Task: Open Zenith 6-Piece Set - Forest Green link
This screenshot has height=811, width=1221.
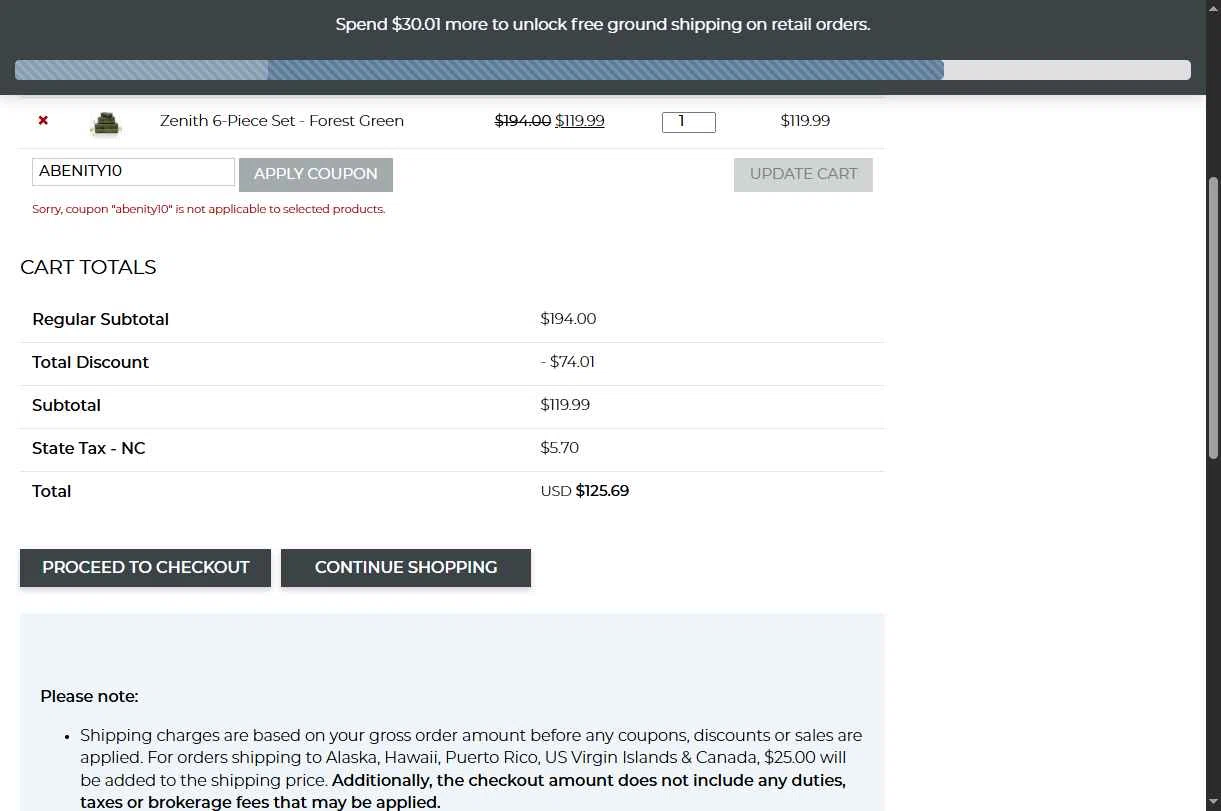Action: pos(282,121)
